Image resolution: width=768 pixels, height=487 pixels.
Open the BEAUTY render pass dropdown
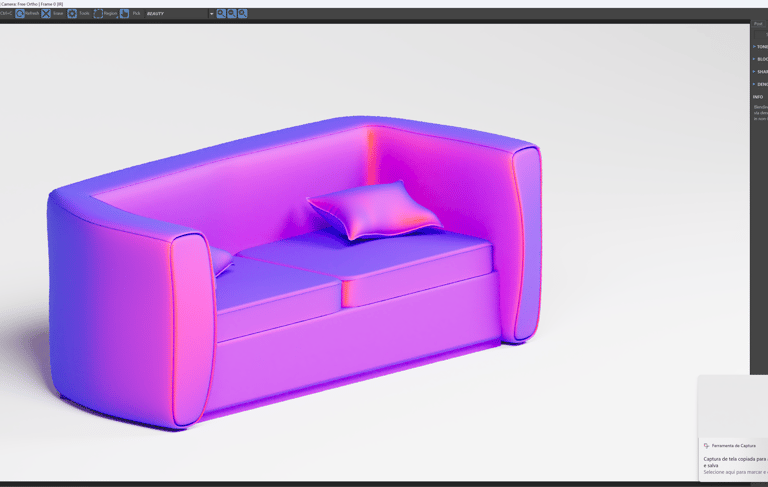tap(179, 14)
